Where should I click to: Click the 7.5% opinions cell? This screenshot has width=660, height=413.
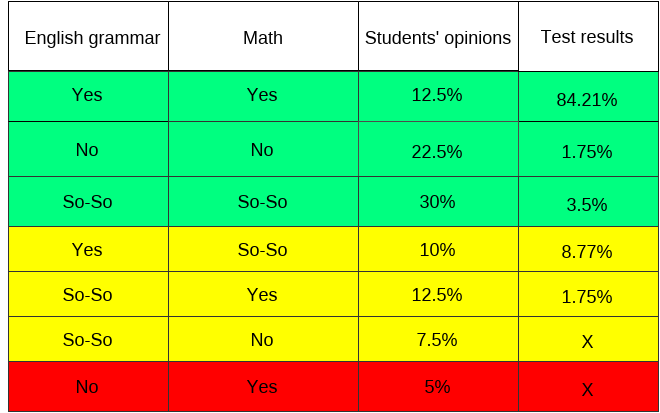pyautogui.click(x=437, y=340)
